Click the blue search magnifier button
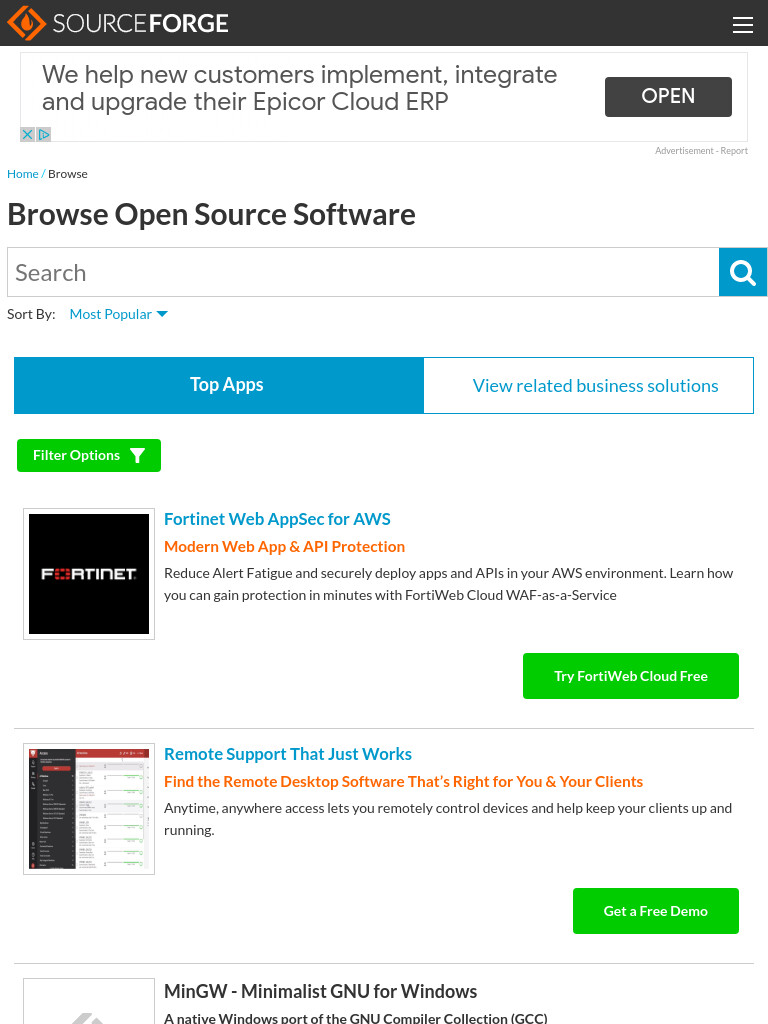 [743, 272]
